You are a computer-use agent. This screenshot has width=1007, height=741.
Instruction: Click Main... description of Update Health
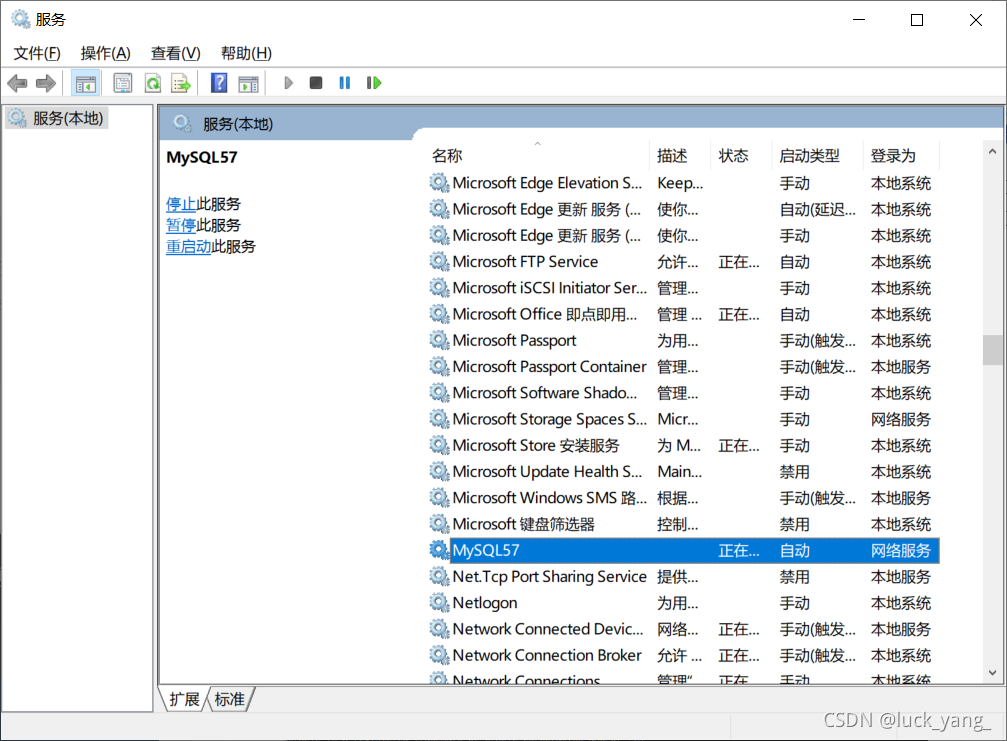point(679,471)
